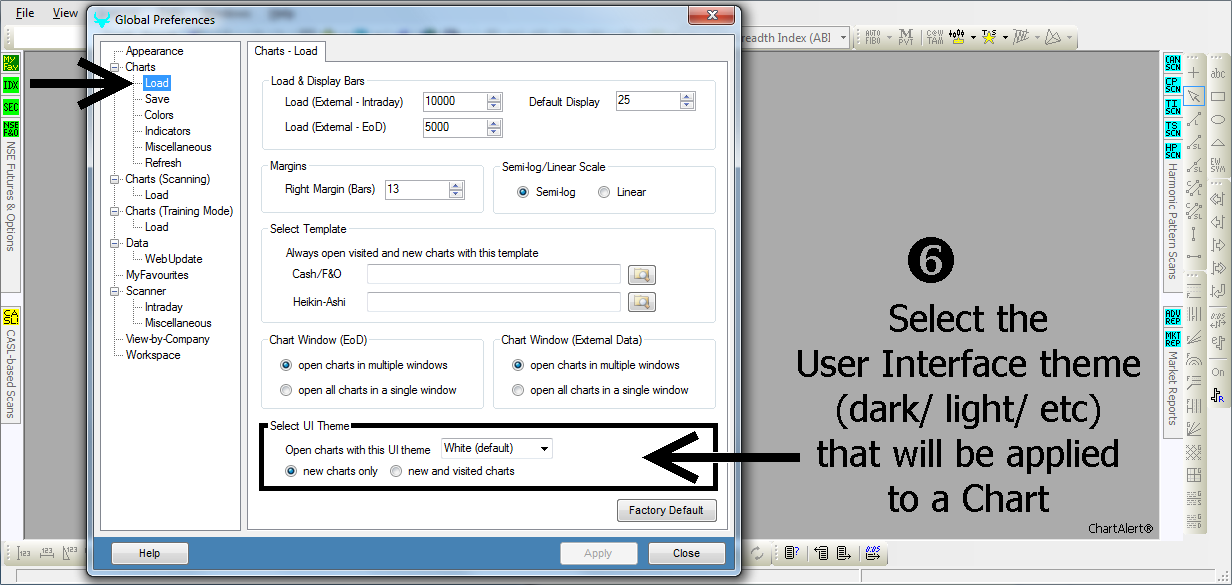Viewport: 1232px width, 585px height.
Task: Collapse the Charts tree node
Action: 114,67
